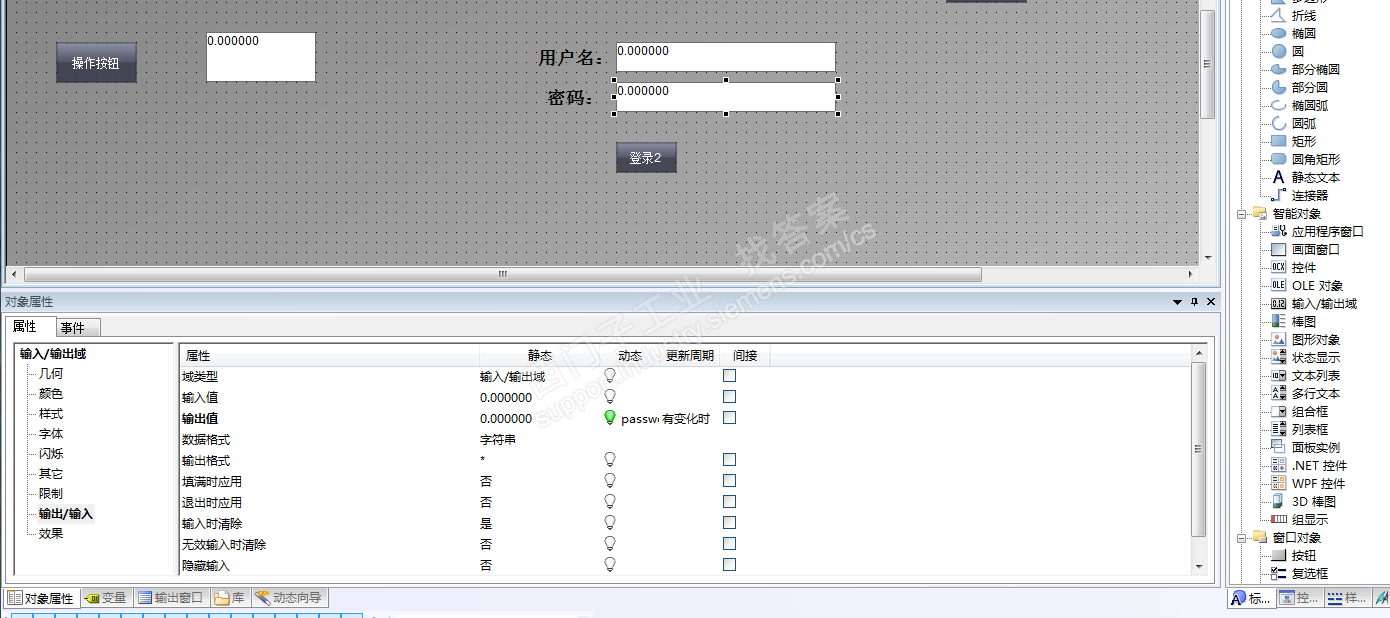Select the 圆弧 circular arc object
This screenshot has height=618, width=1390.
[x=1304, y=123]
